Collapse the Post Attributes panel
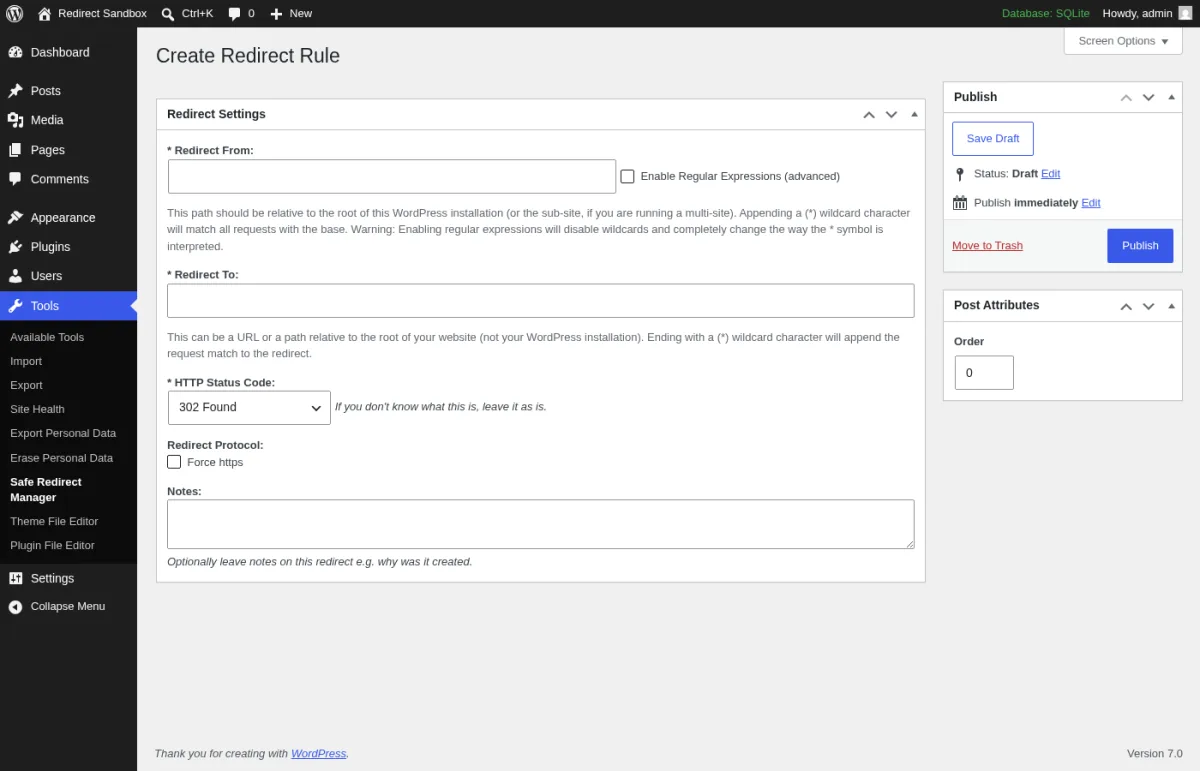 1171,306
